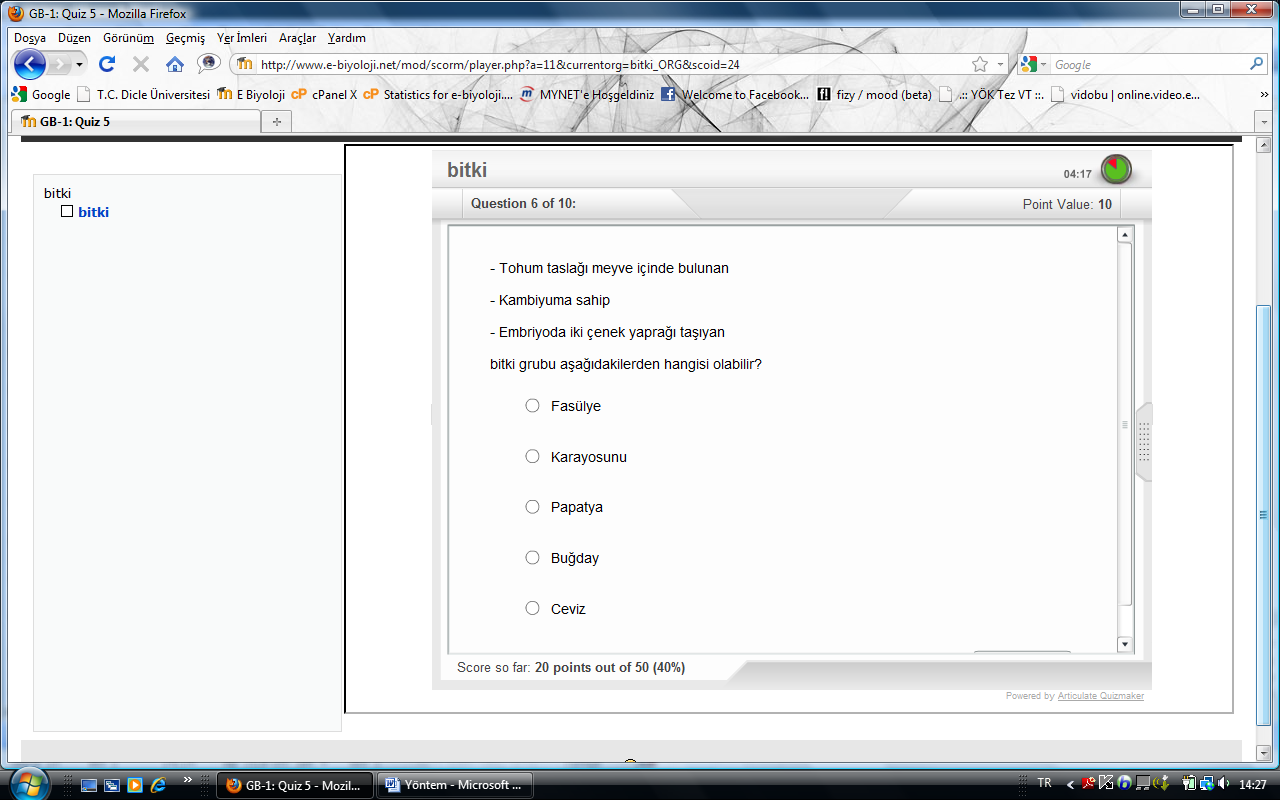The width and height of the screenshot is (1280, 800).
Task: Click the volume speaker tray icon
Action: (x=1226, y=784)
